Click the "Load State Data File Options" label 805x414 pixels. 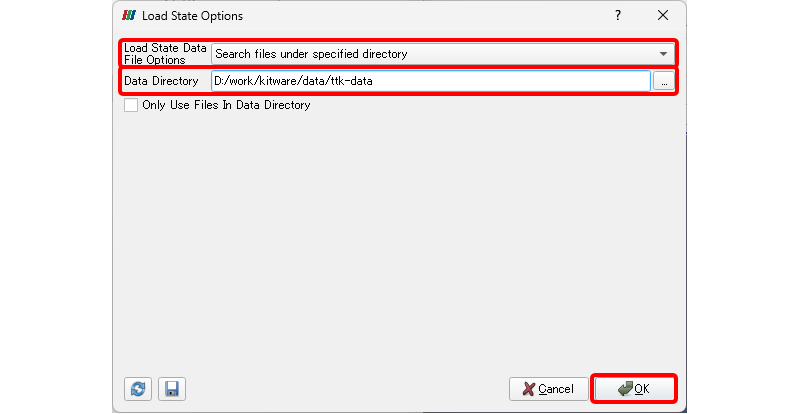pyautogui.click(x=165, y=54)
